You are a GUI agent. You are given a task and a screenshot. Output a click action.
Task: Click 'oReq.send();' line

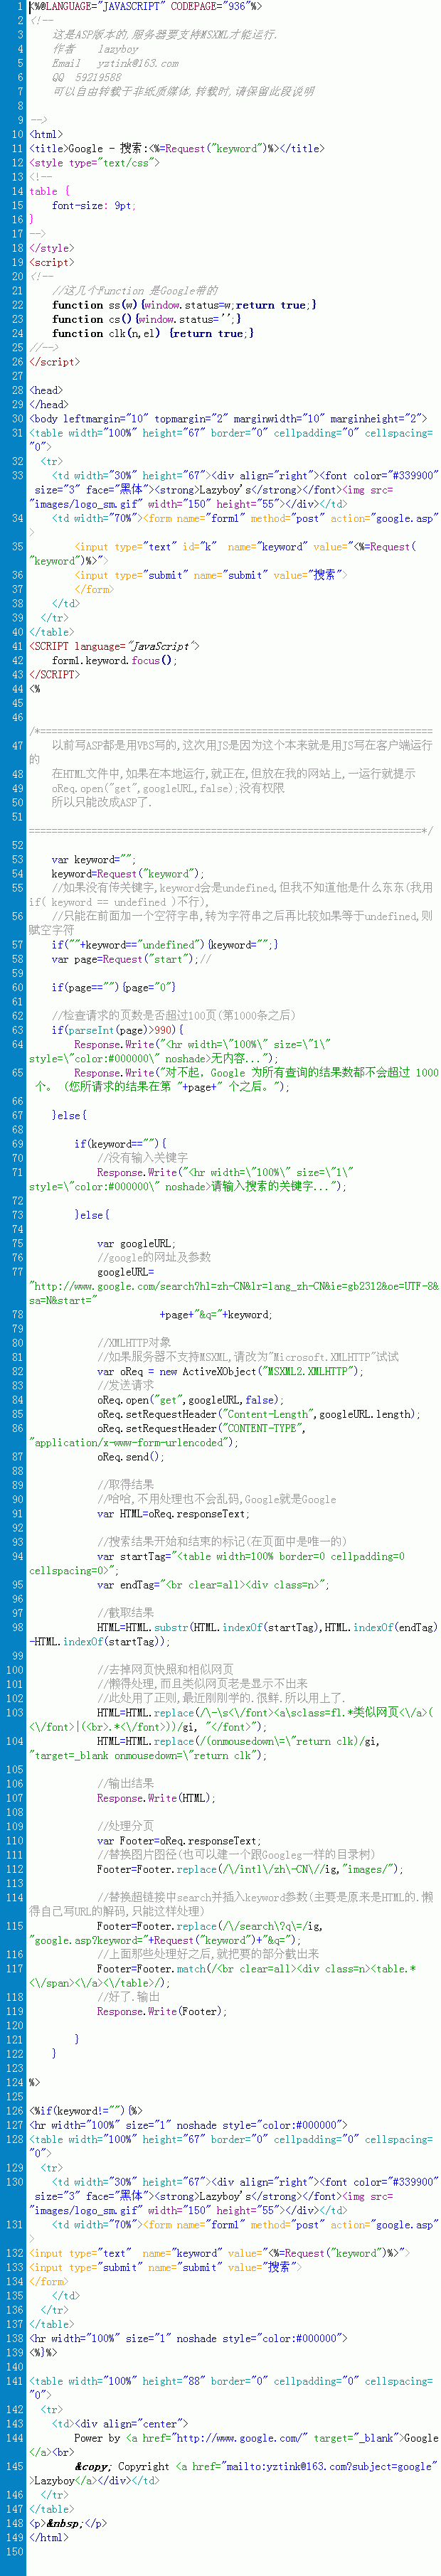pos(130,1457)
